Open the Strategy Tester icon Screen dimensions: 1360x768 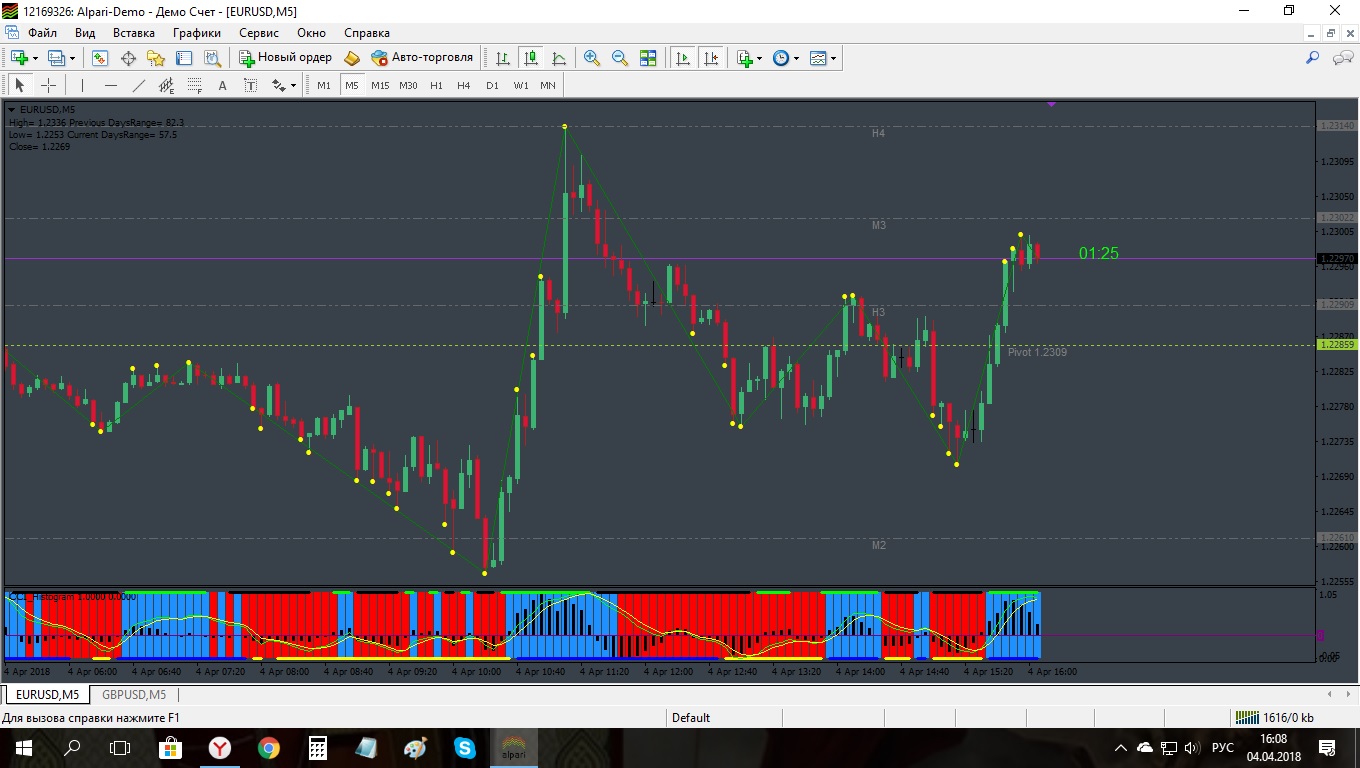click(212, 58)
